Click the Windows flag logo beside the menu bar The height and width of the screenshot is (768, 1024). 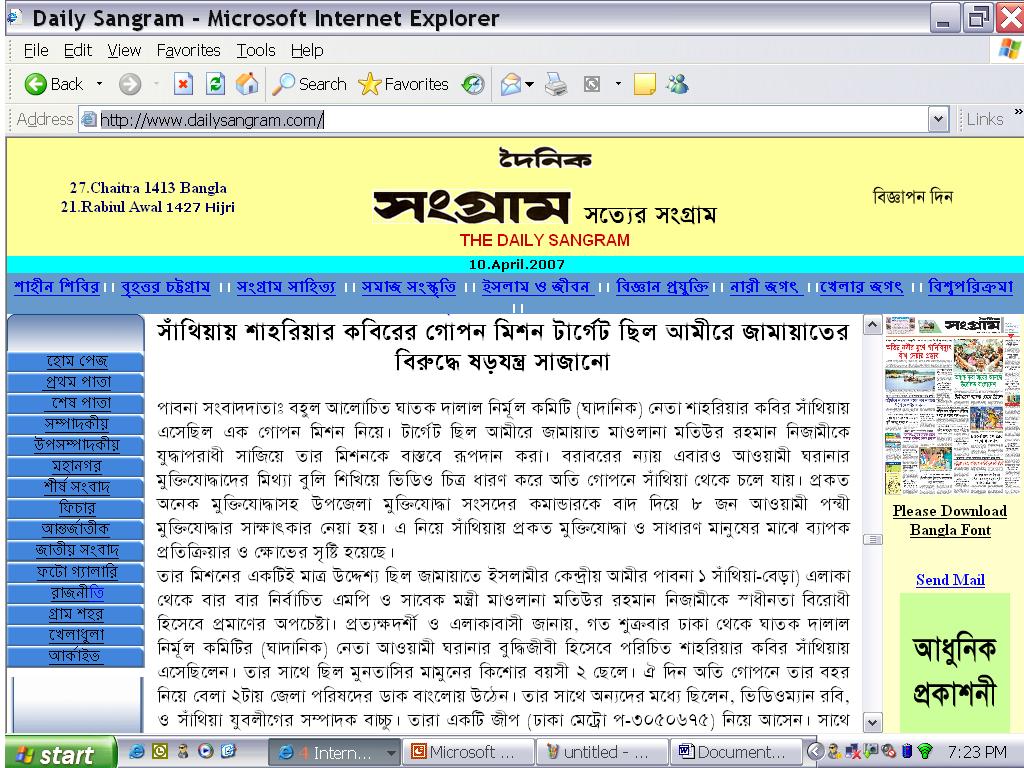coord(1009,50)
